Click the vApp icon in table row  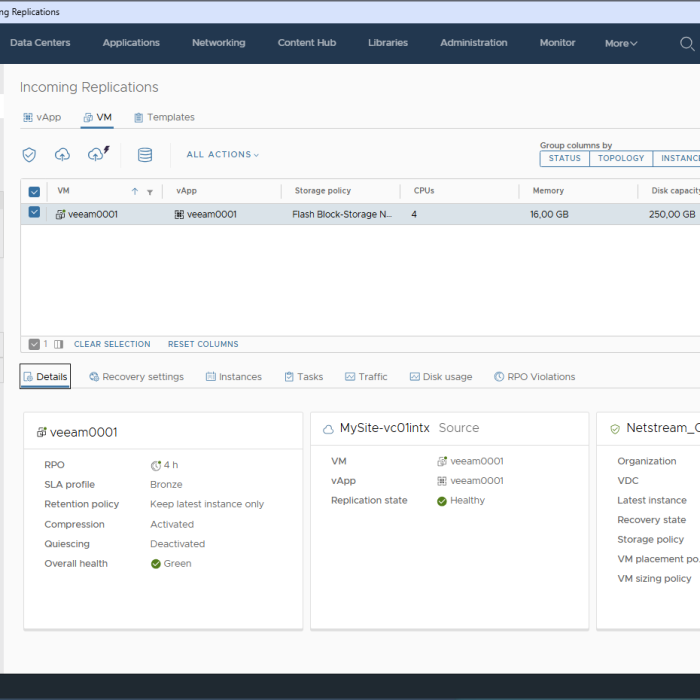click(x=179, y=215)
